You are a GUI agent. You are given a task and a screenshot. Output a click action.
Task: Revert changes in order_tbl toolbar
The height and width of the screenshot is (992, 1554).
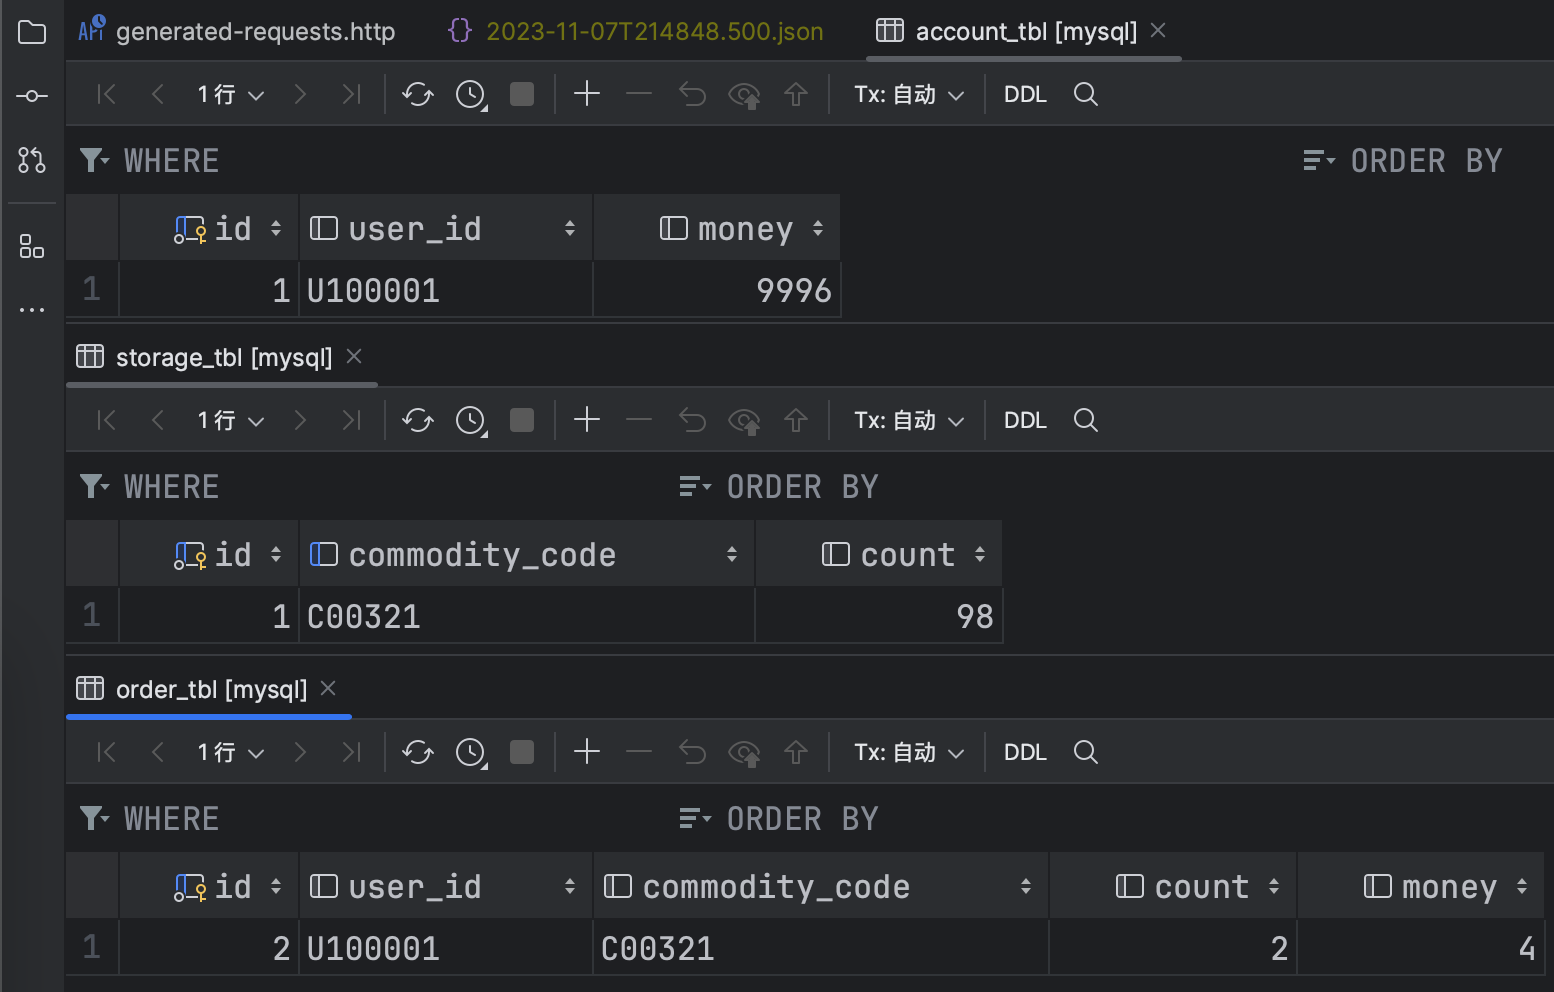692,752
